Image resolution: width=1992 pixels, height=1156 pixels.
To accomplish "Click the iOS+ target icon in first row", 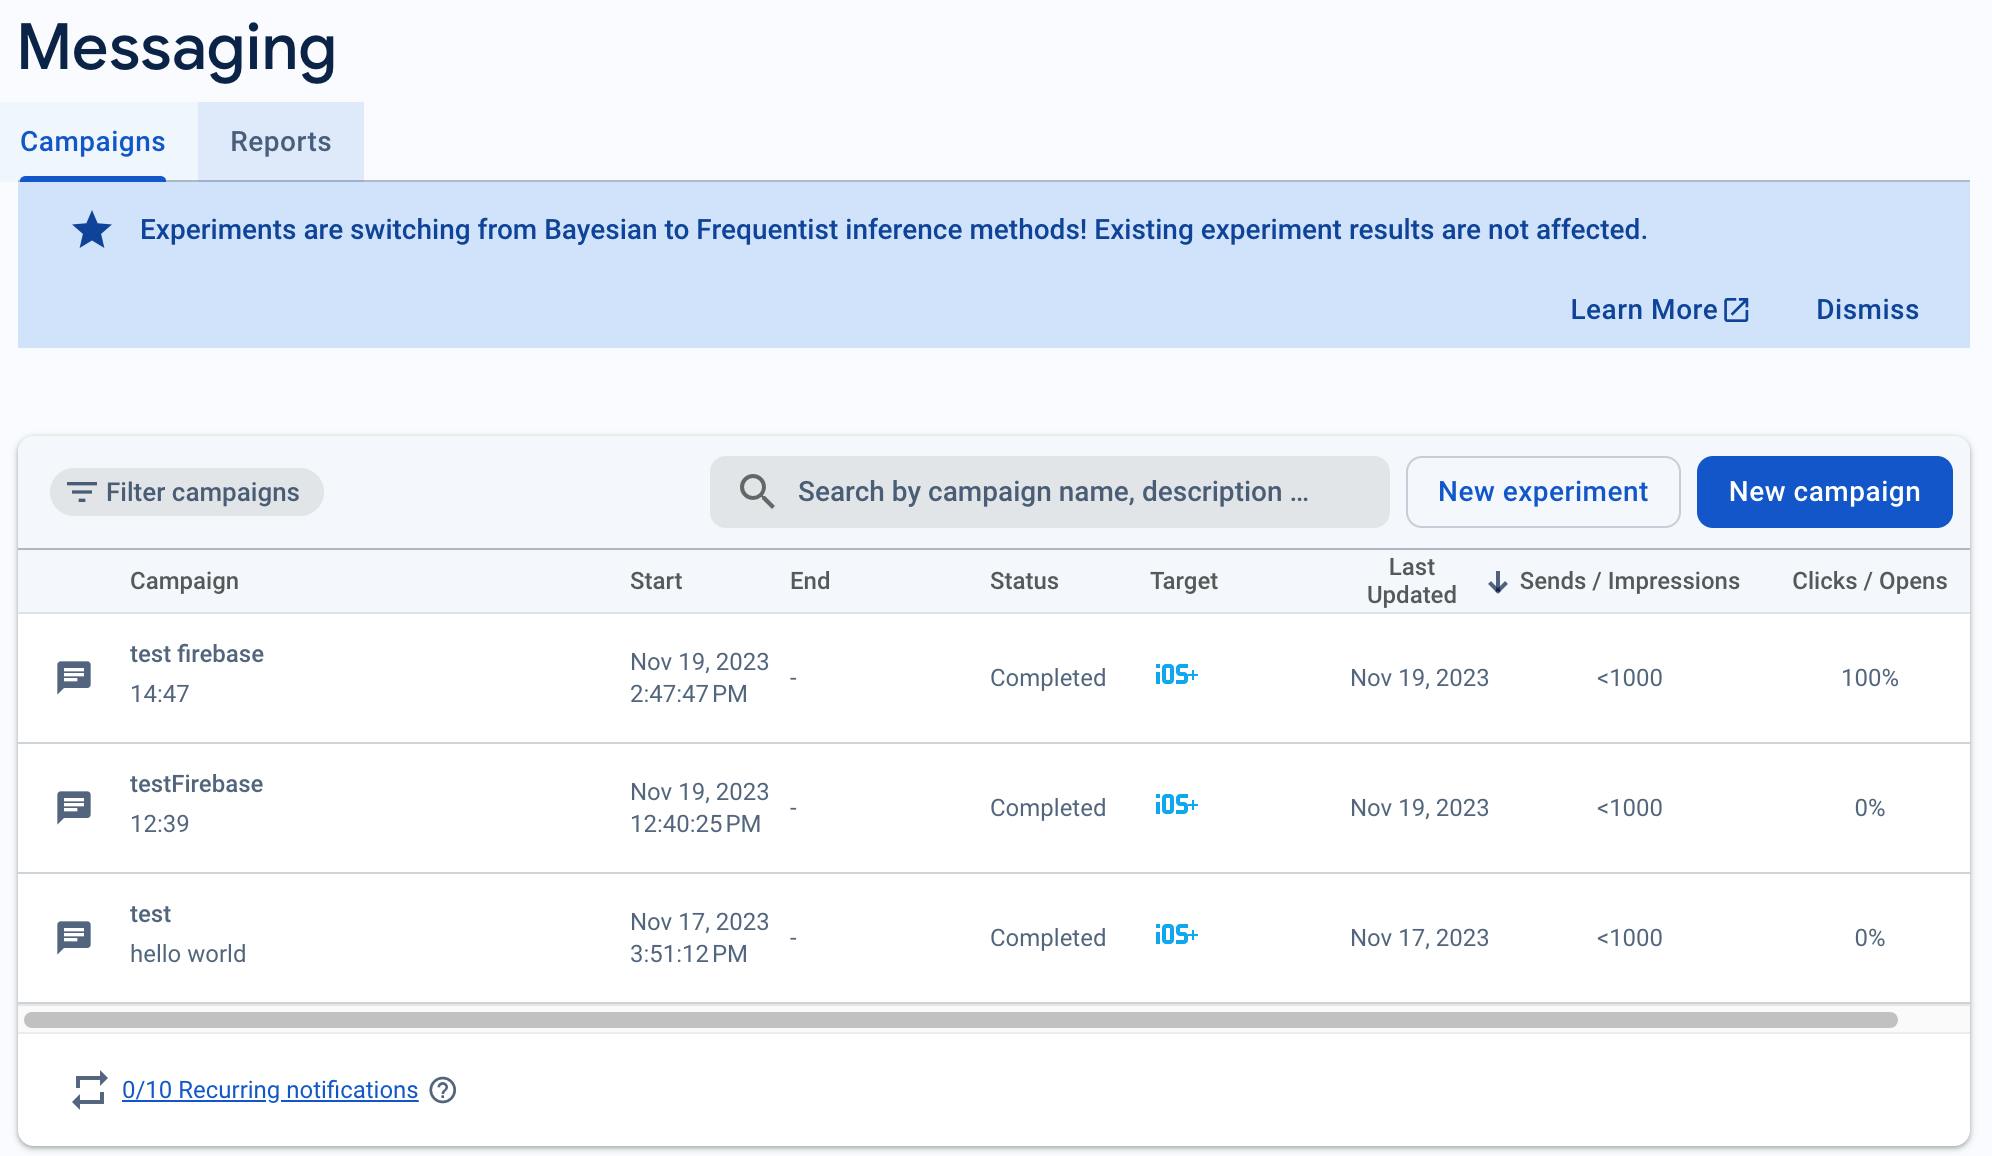I will click(1176, 676).
